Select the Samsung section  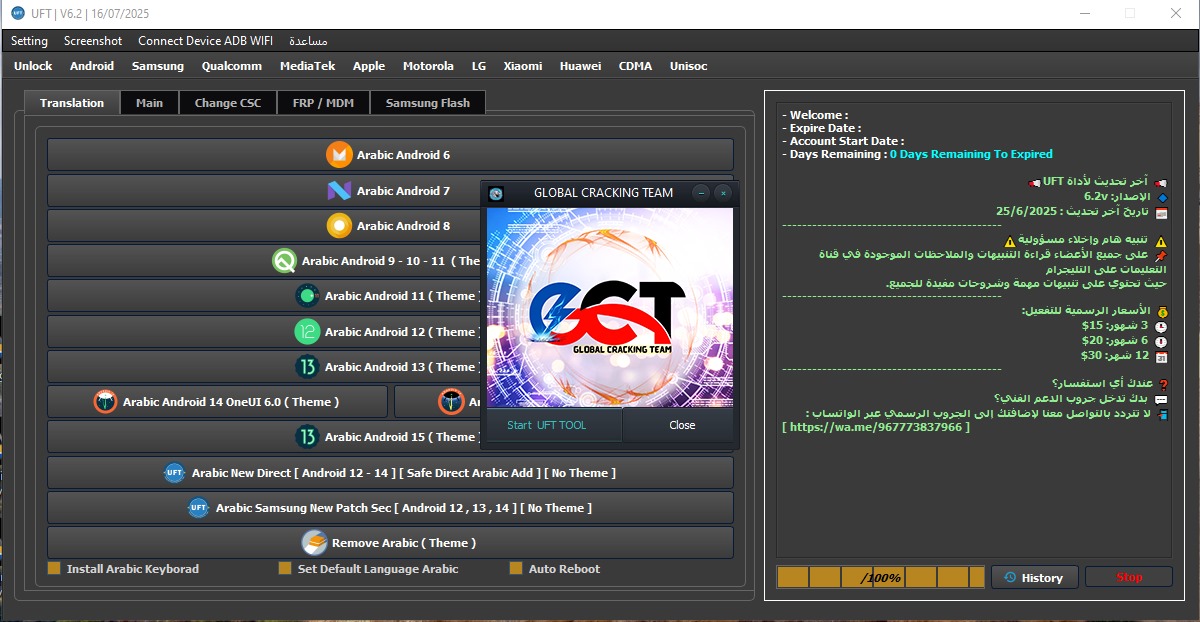[x=158, y=66]
